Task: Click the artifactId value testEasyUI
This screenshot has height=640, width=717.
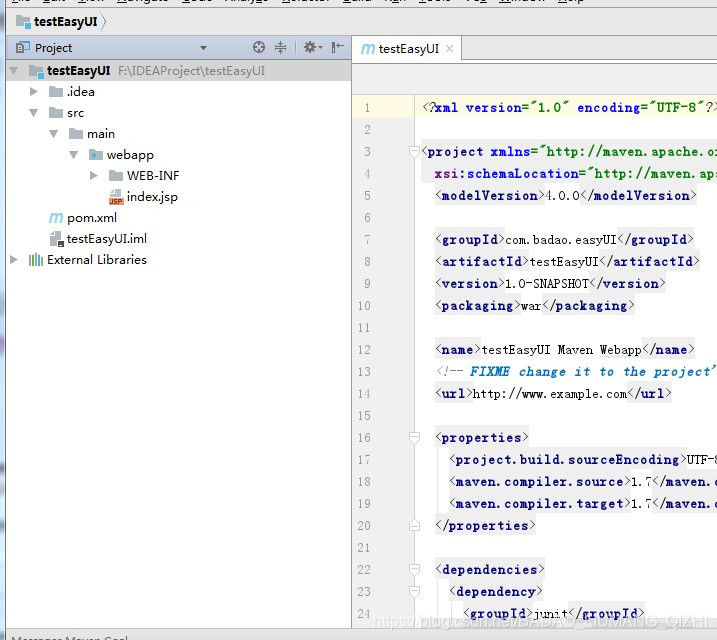Action: point(564,262)
